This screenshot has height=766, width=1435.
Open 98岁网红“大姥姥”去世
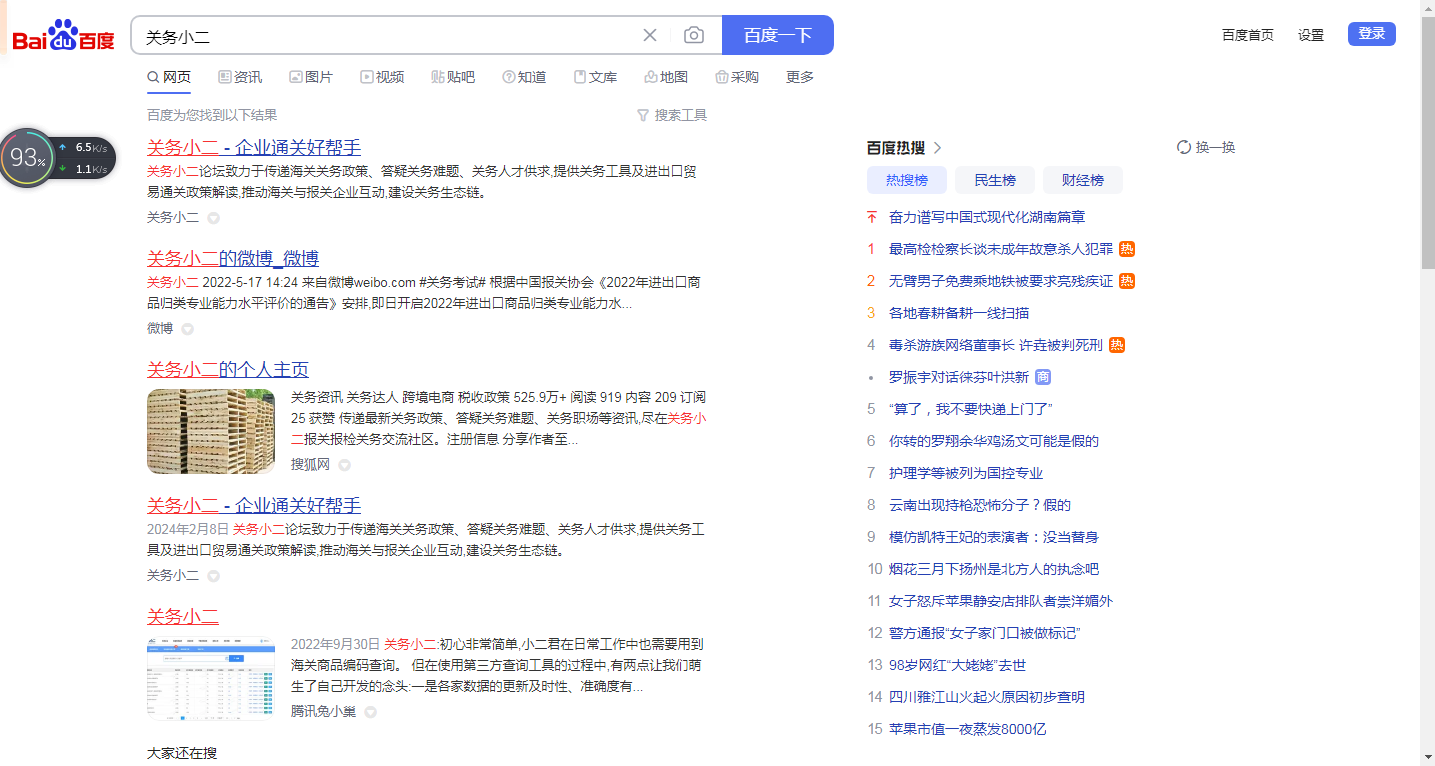pyautogui.click(x=958, y=665)
